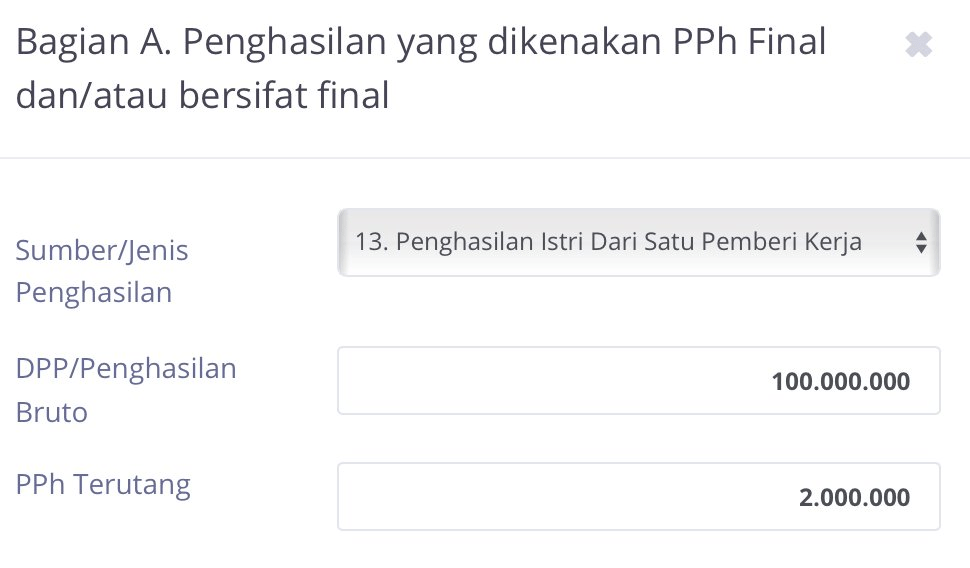The image size is (970, 568).
Task: Click 'Penghasilan' under the Sumber/Jenis label
Action: tap(94, 293)
